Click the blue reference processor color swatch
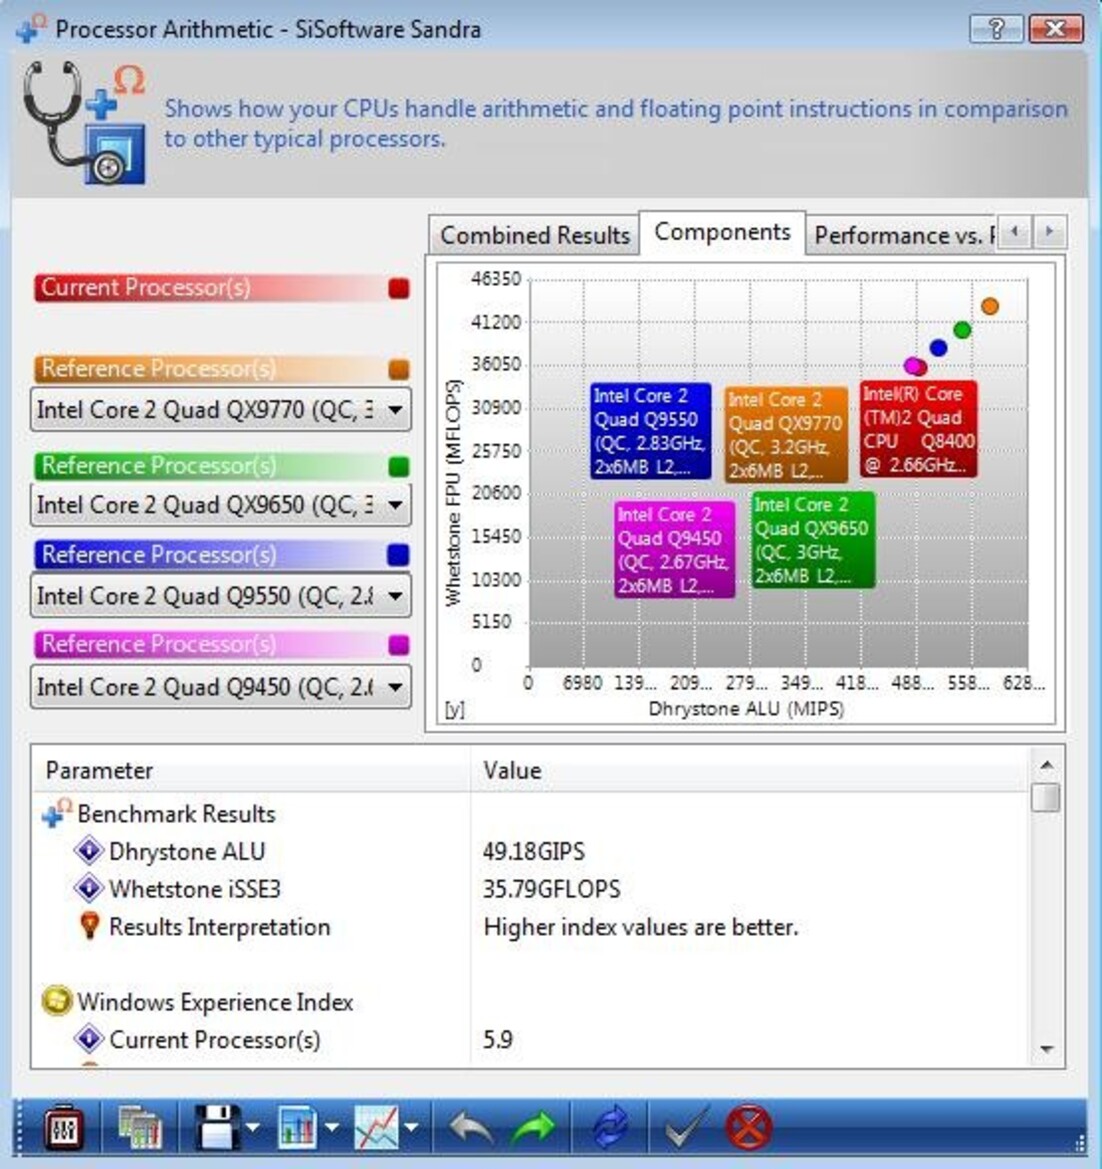 (x=399, y=555)
